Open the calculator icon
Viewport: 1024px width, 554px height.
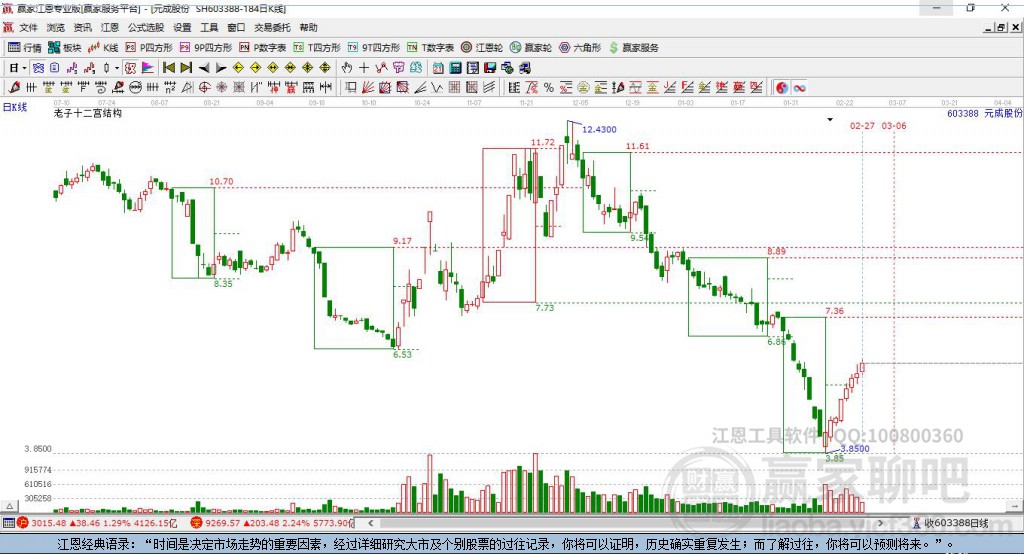coord(455,68)
